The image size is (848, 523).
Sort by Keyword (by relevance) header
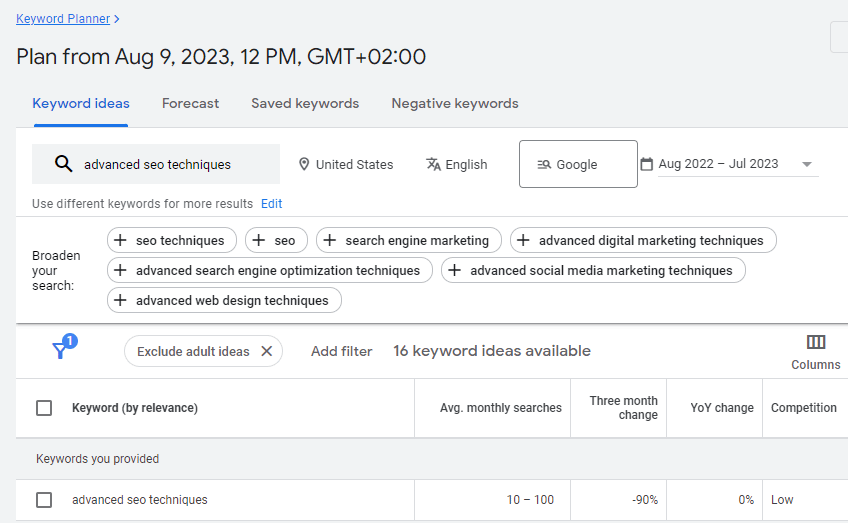coord(135,408)
